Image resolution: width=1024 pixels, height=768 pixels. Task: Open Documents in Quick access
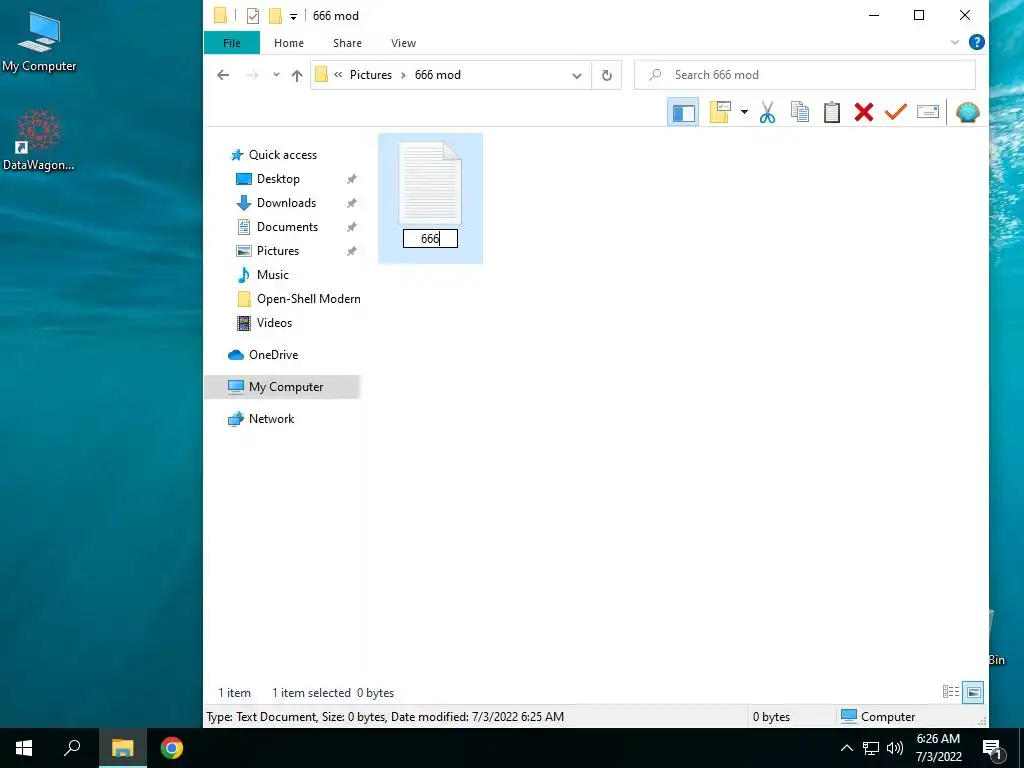tap(287, 227)
